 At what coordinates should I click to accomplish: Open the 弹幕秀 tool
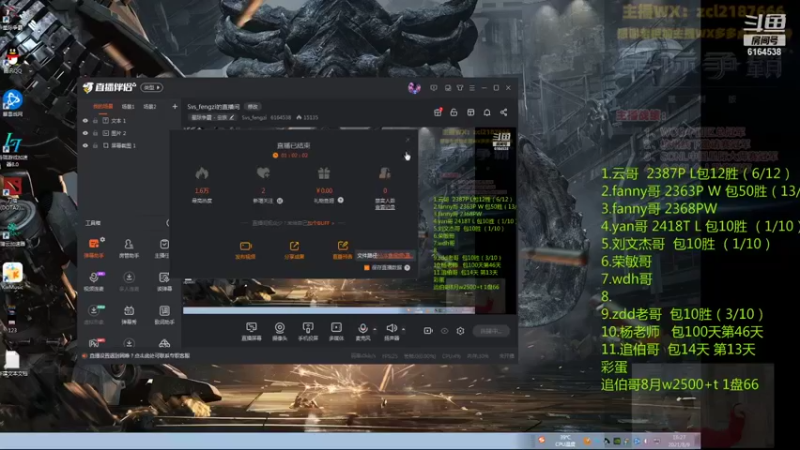[x=129, y=315]
